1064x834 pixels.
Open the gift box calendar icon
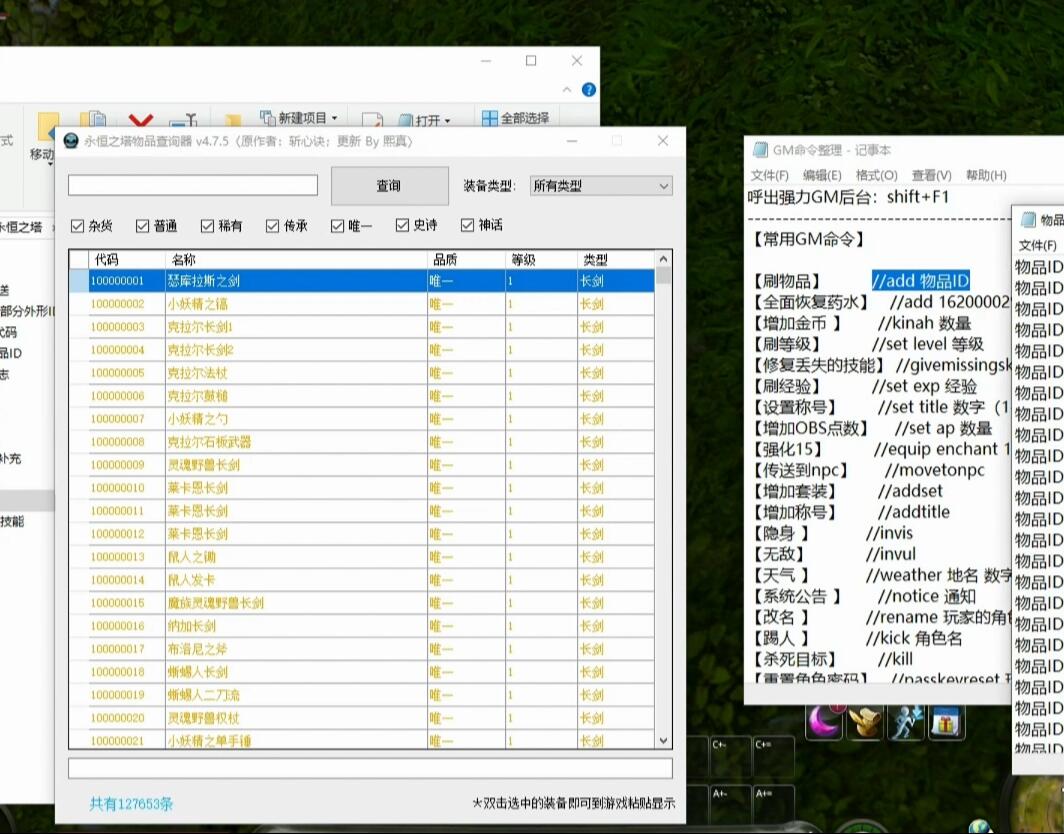[946, 721]
